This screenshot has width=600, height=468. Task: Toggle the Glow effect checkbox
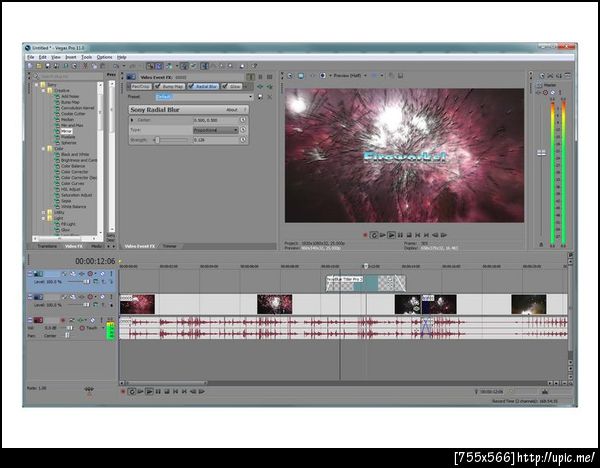(x=225, y=86)
